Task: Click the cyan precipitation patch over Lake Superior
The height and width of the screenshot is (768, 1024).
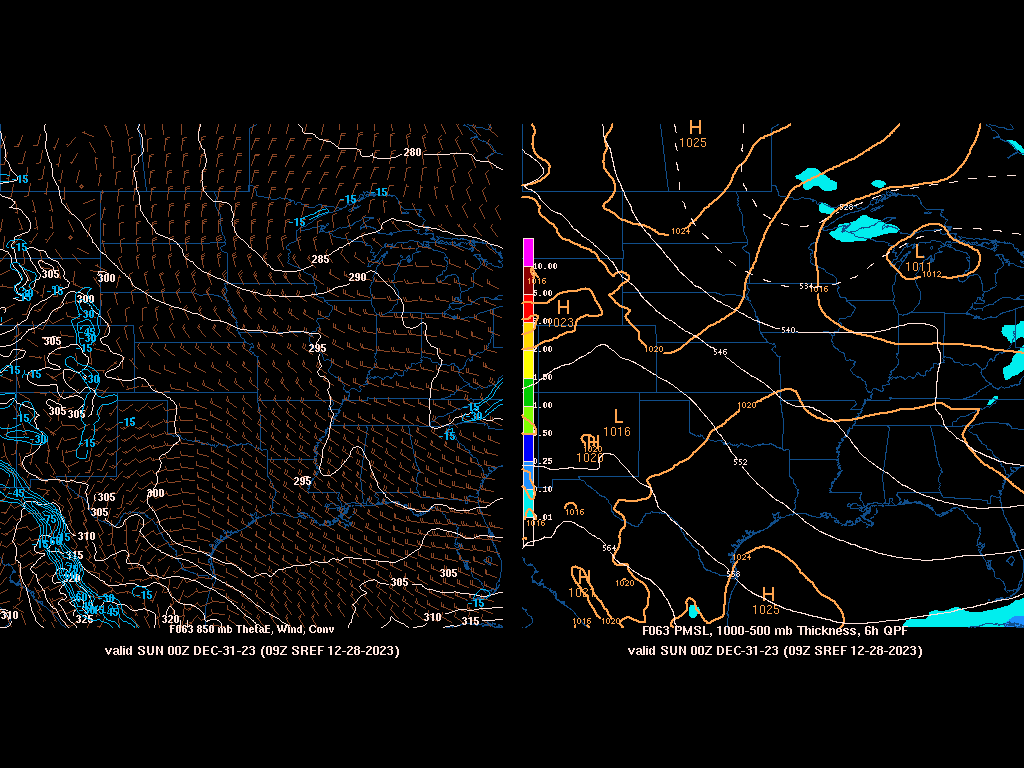Action: (866, 229)
